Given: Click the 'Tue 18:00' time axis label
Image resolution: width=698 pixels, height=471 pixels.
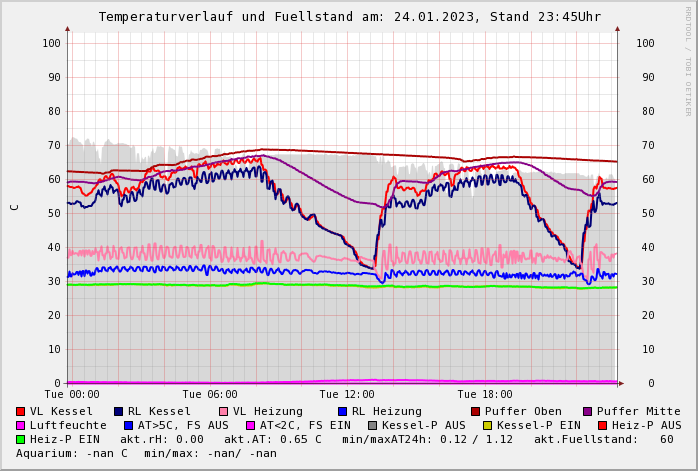Looking at the screenshot, I should [x=484, y=395].
